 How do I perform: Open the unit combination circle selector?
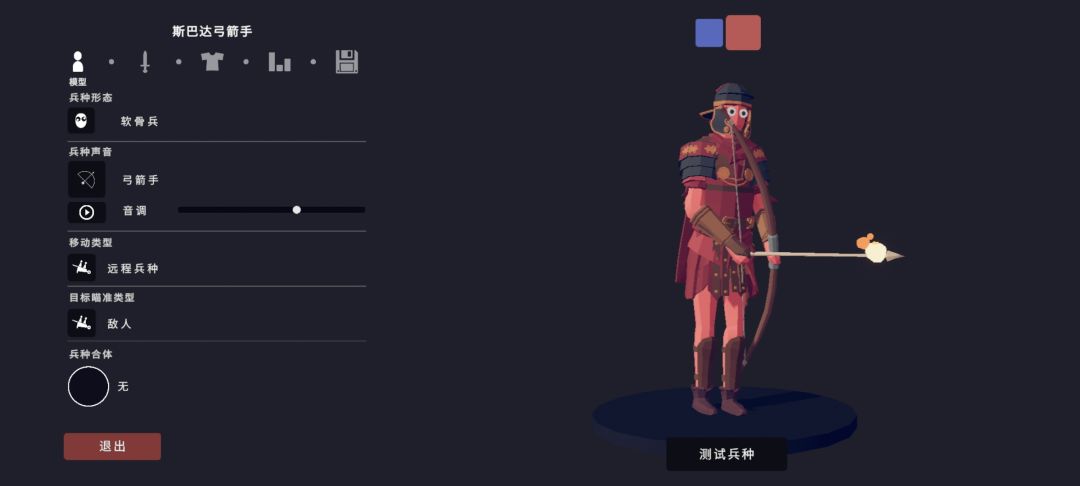[88, 386]
